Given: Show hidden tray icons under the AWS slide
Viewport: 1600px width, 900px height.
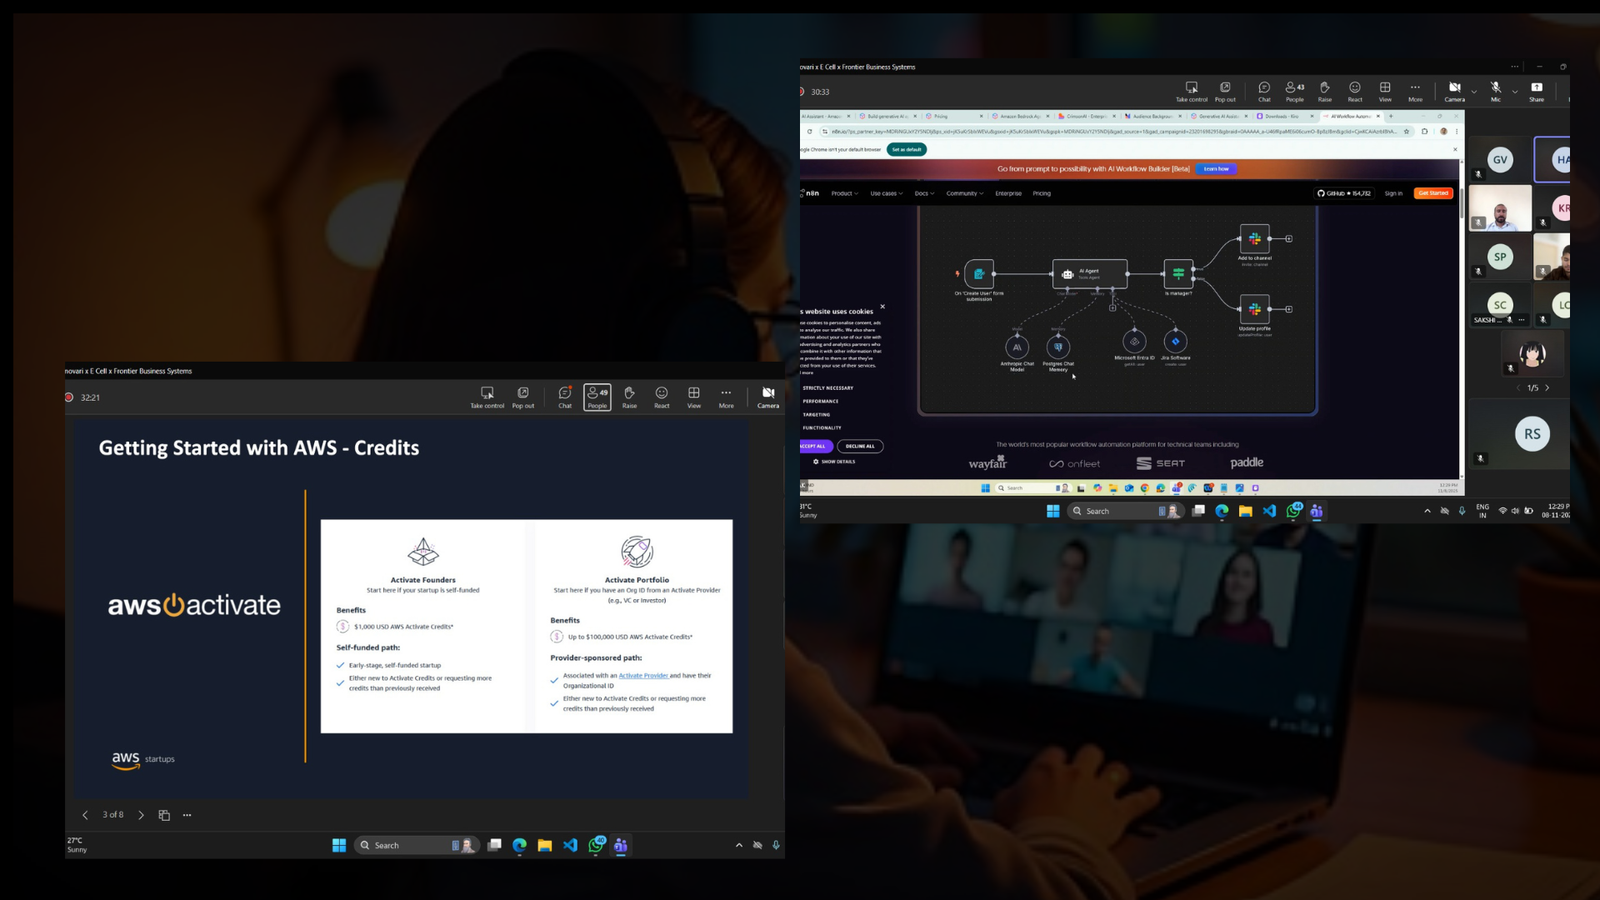Looking at the screenshot, I should coord(739,845).
